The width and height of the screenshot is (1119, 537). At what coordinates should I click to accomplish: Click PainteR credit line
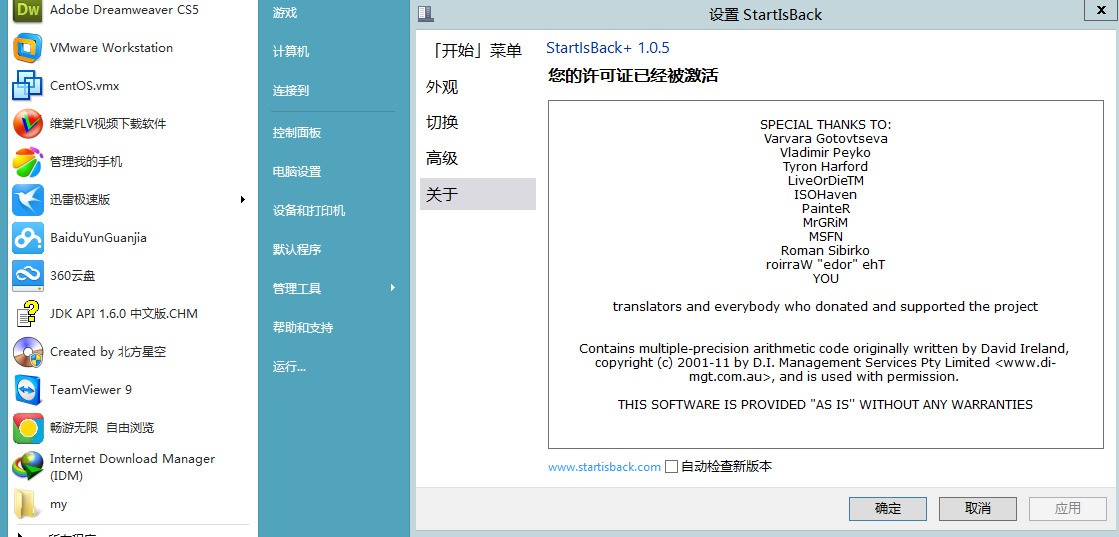tap(826, 209)
